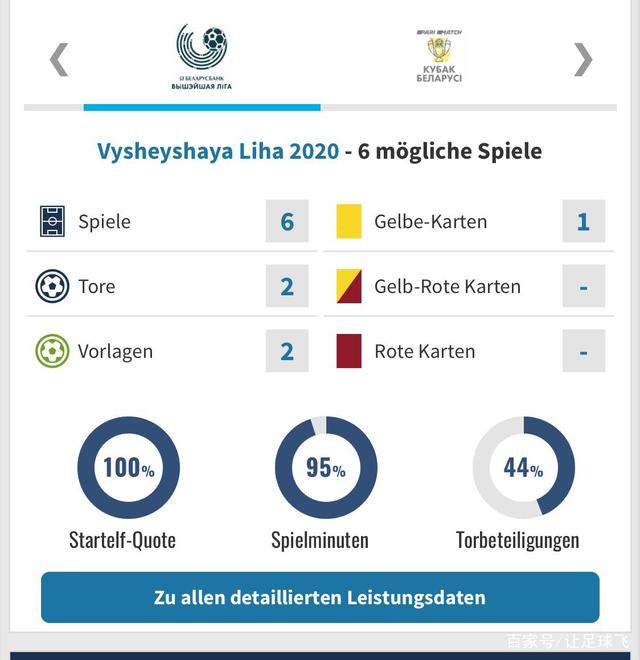
Task: Click the Gelbe-Karten count value 1
Action: [583, 221]
